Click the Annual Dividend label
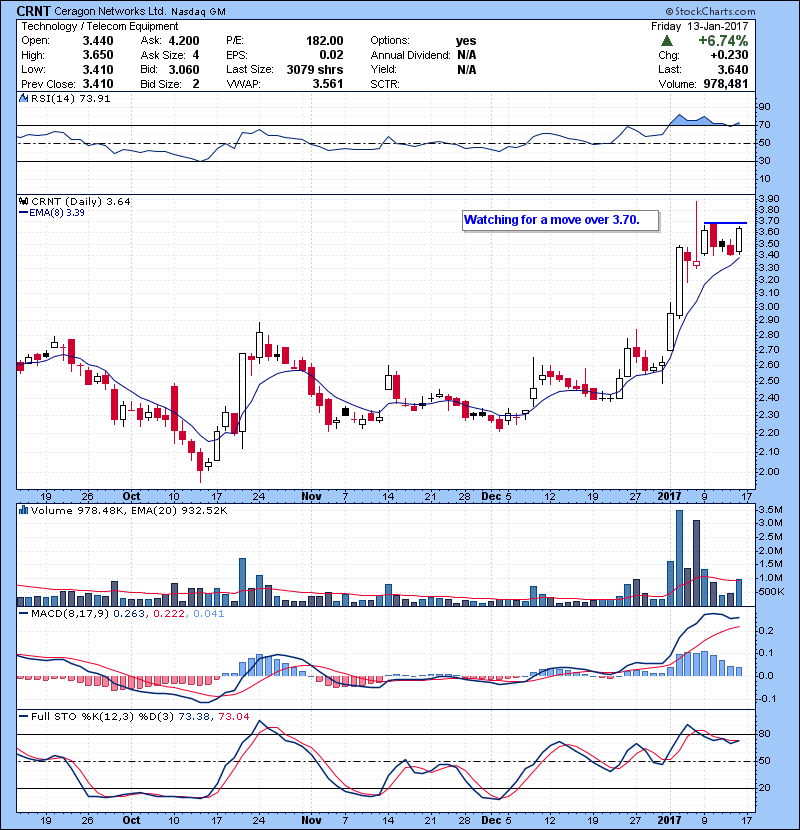Image resolution: width=800 pixels, height=830 pixels. tap(410, 55)
